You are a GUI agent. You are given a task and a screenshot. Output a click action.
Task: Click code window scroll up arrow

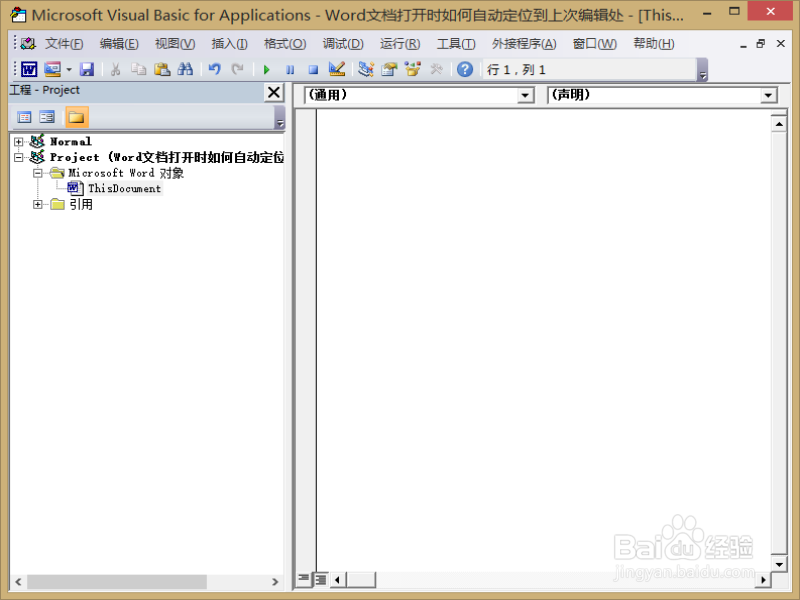(x=779, y=124)
